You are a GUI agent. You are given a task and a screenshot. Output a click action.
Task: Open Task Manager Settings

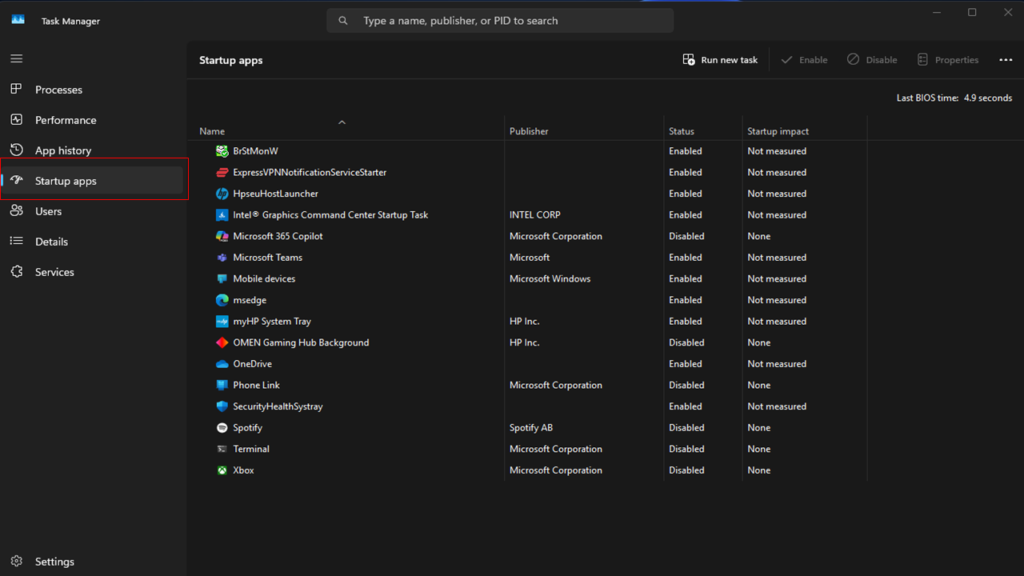coord(93,562)
